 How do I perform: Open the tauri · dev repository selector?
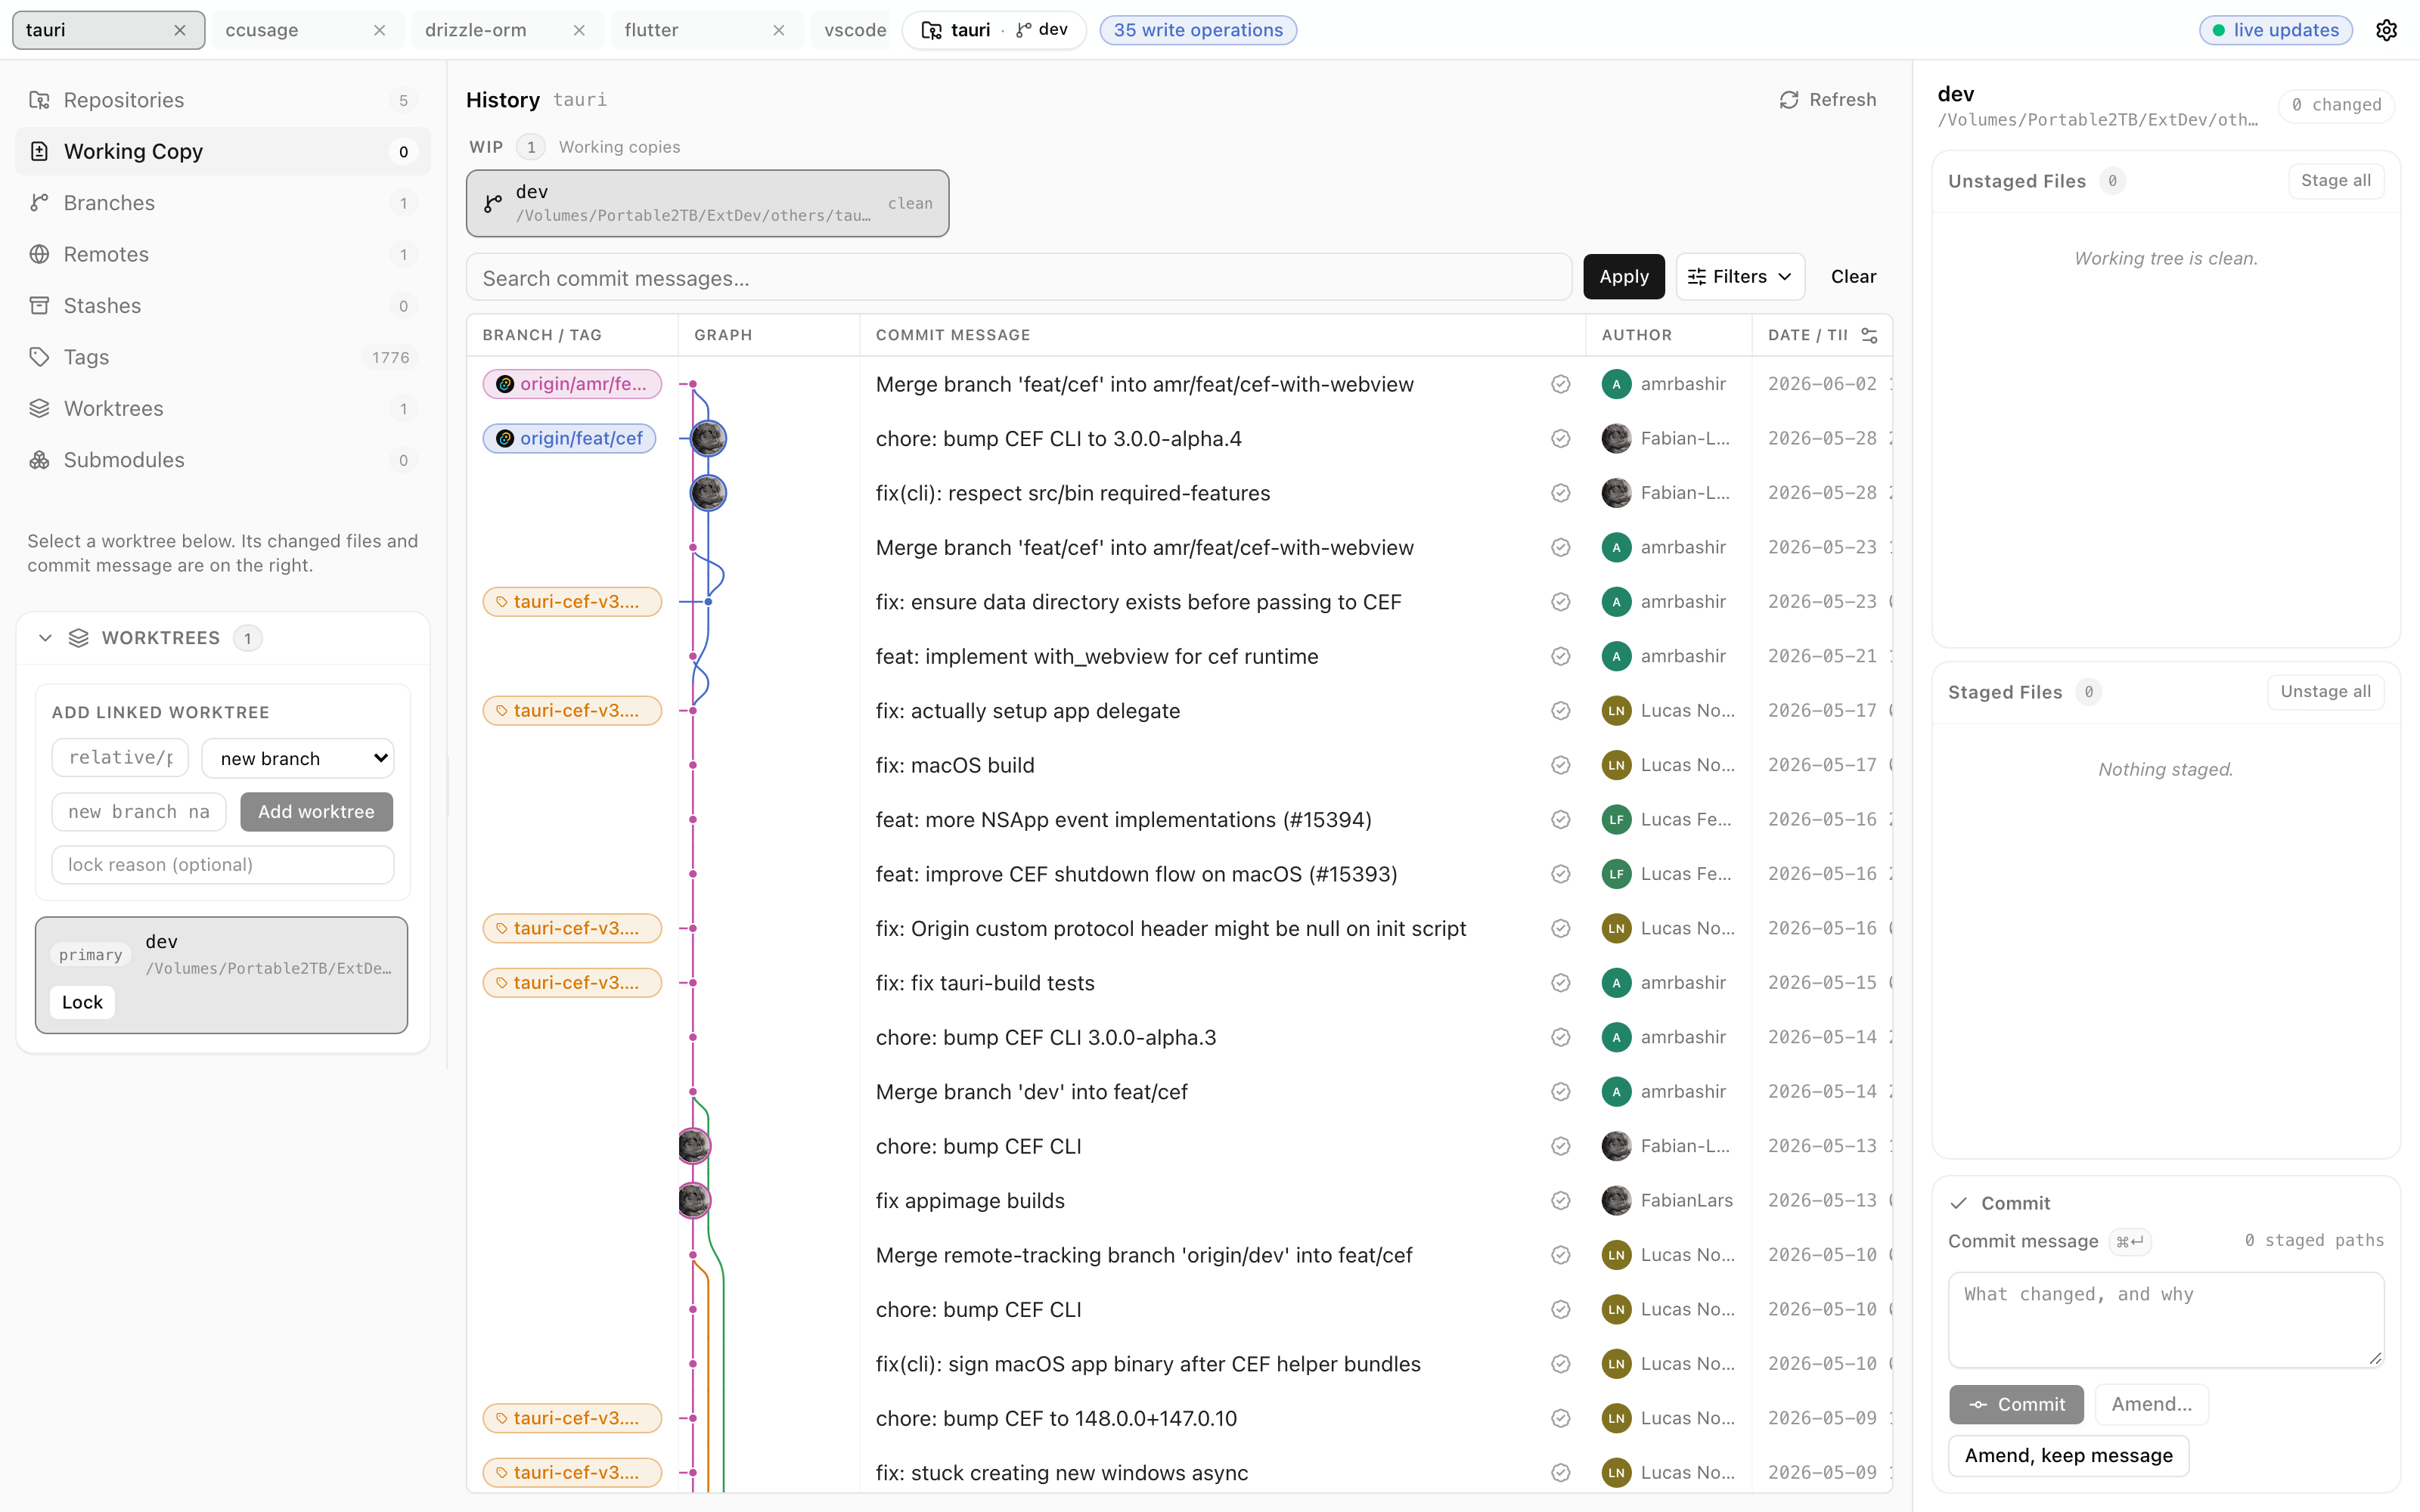click(994, 30)
